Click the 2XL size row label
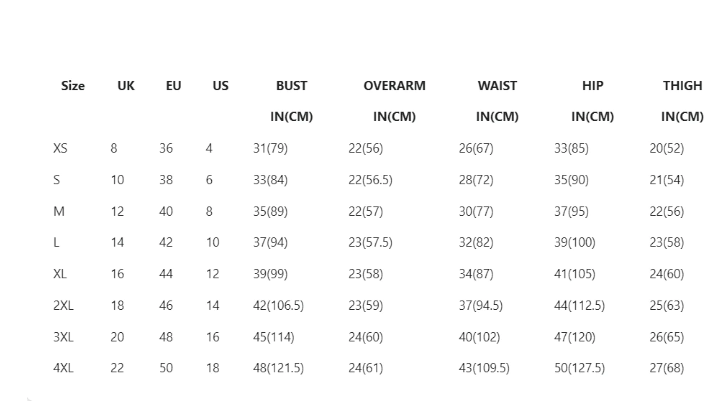 point(63,305)
